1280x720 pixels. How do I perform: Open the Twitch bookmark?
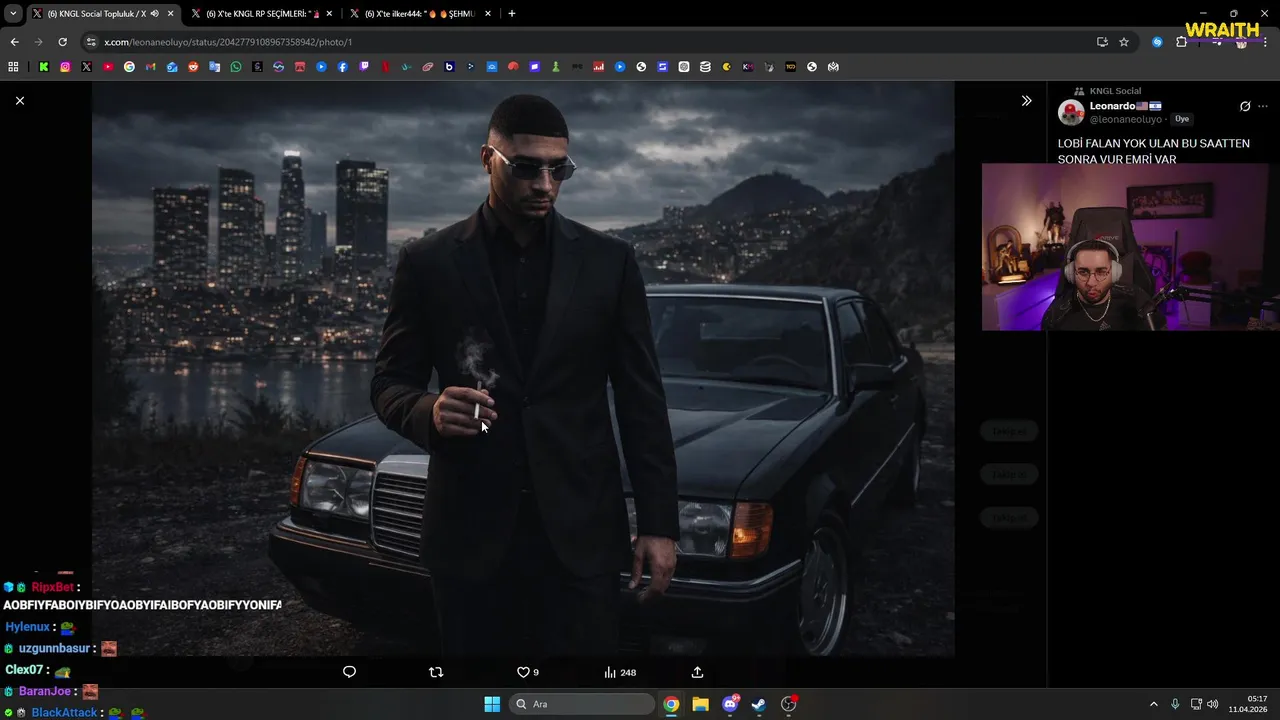point(364,67)
